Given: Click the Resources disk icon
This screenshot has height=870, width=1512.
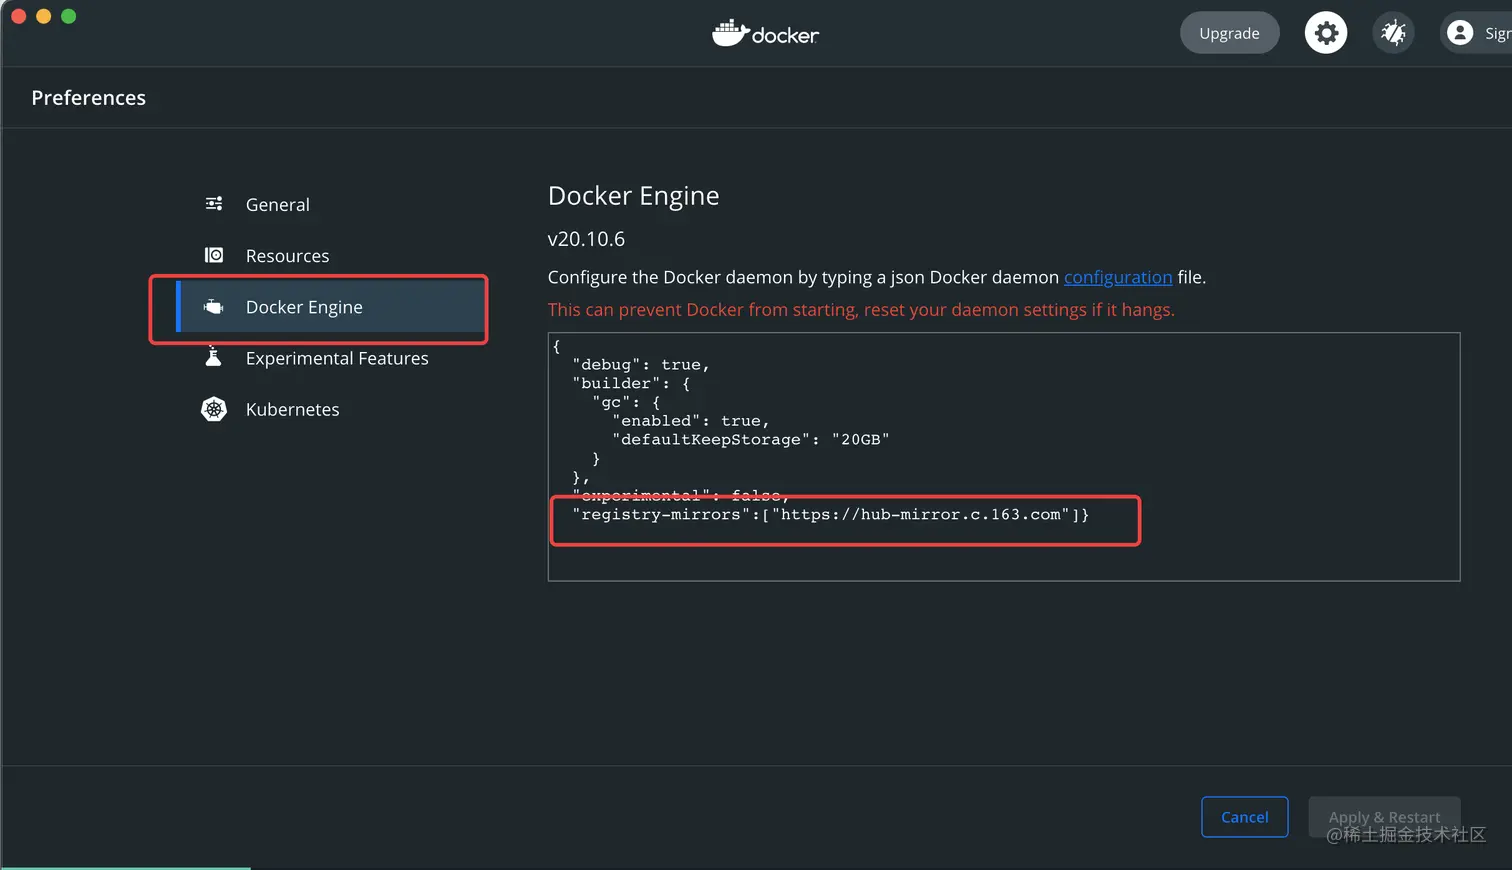Looking at the screenshot, I should (x=214, y=255).
